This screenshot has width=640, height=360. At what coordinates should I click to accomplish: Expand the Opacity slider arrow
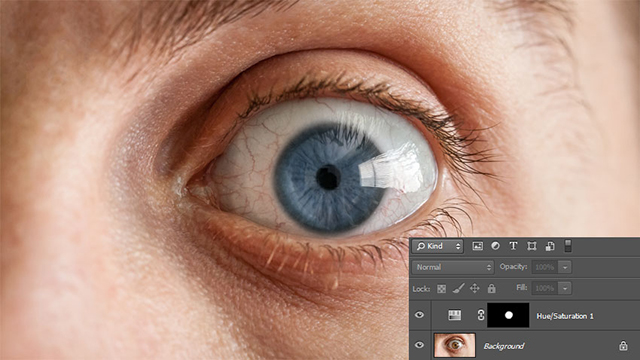coord(565,267)
